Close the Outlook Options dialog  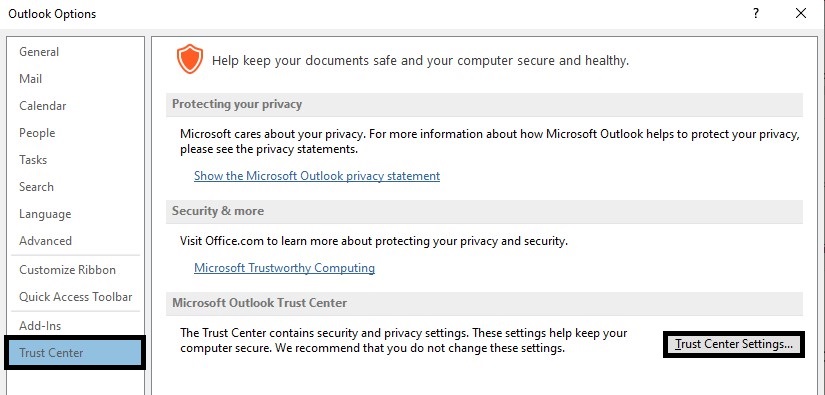coord(801,14)
